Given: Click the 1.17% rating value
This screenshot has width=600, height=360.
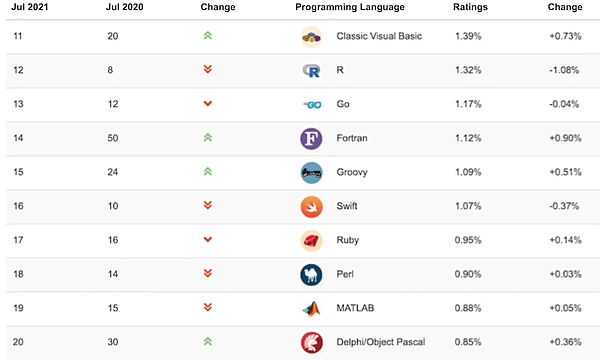Looking at the screenshot, I should pos(468,104).
